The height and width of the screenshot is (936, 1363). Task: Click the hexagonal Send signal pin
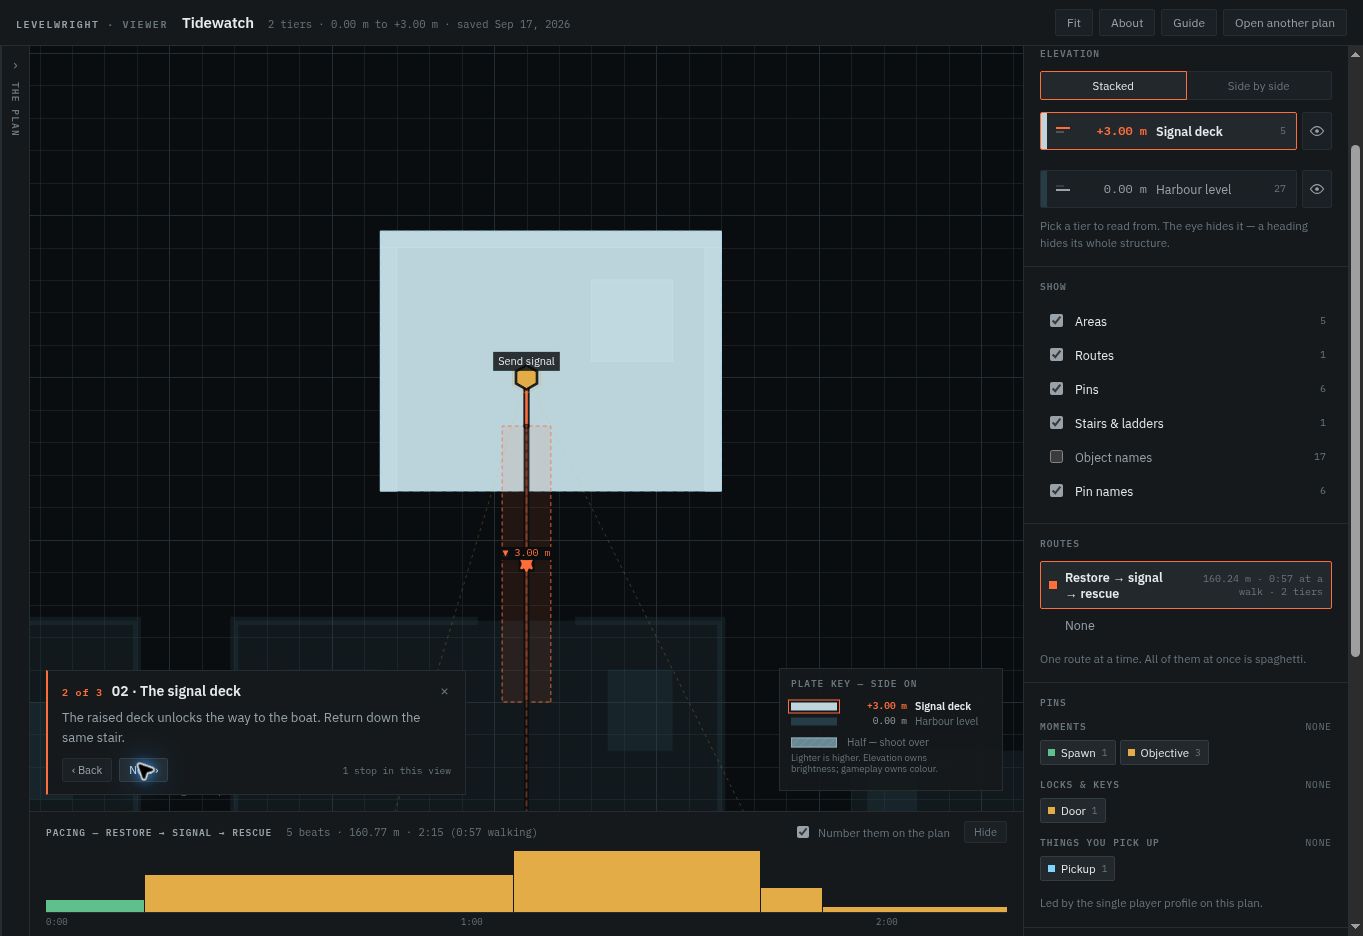[526, 378]
